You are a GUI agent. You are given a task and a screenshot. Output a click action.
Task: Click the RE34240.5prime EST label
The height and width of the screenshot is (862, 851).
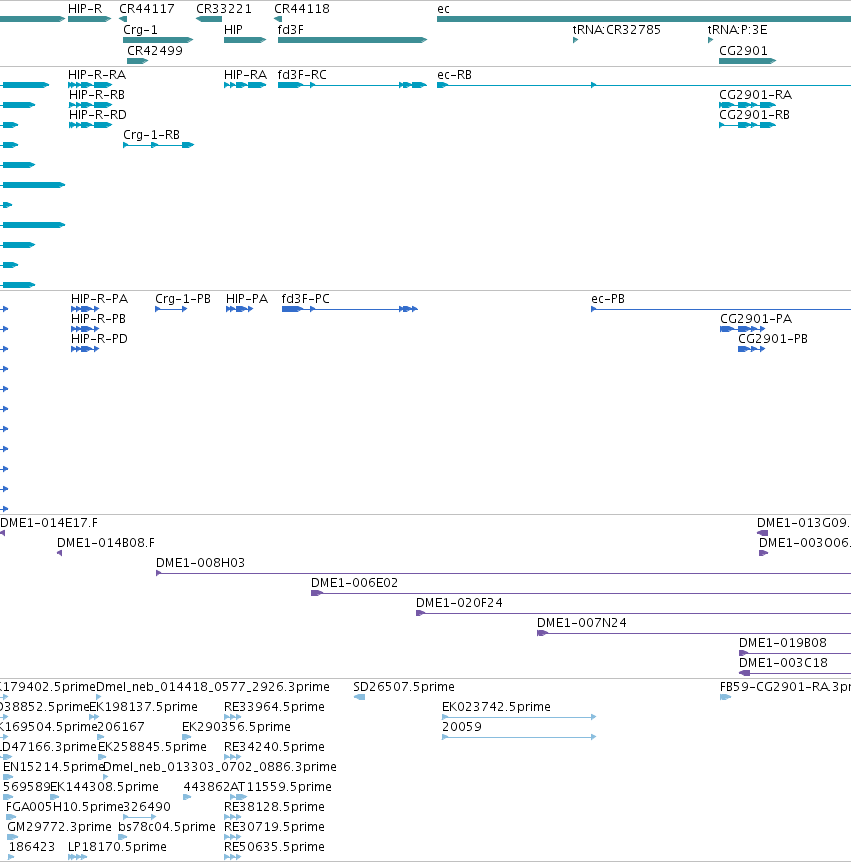(x=274, y=747)
